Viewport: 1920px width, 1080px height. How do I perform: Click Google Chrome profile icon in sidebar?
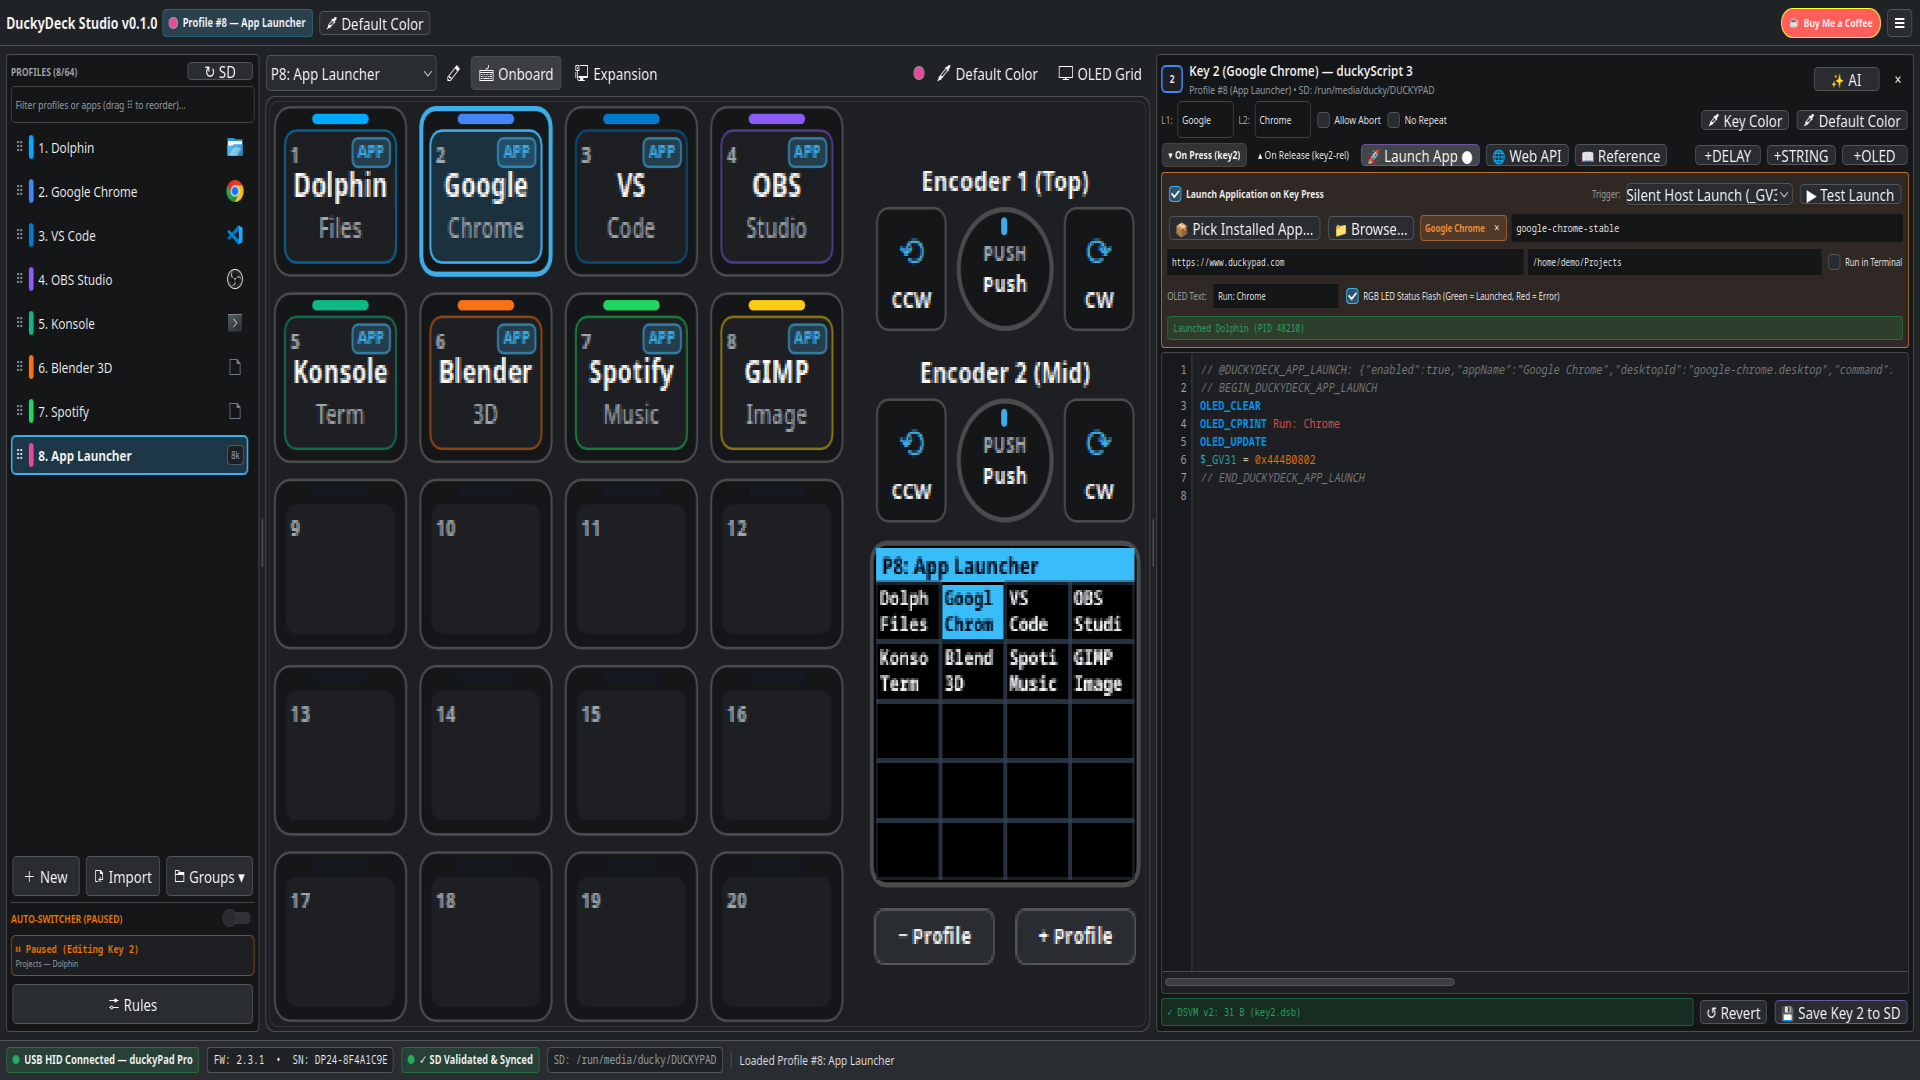coord(235,191)
